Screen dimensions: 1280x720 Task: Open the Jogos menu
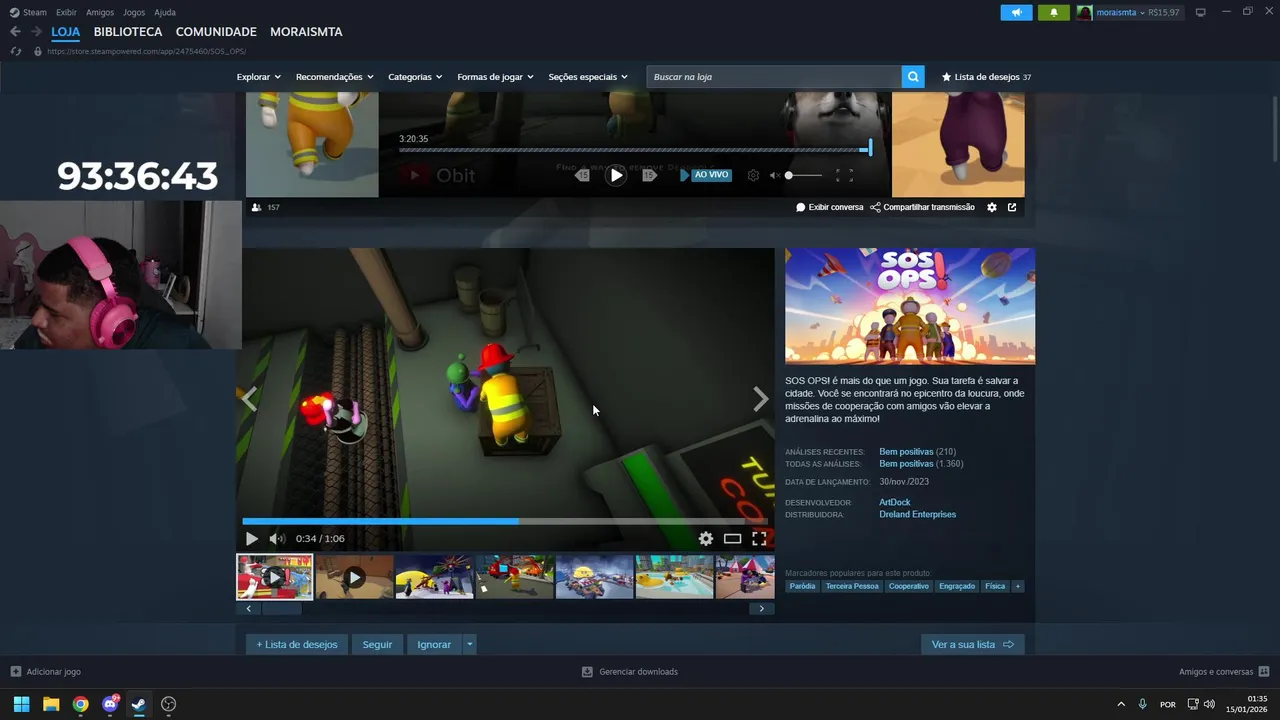tap(134, 12)
